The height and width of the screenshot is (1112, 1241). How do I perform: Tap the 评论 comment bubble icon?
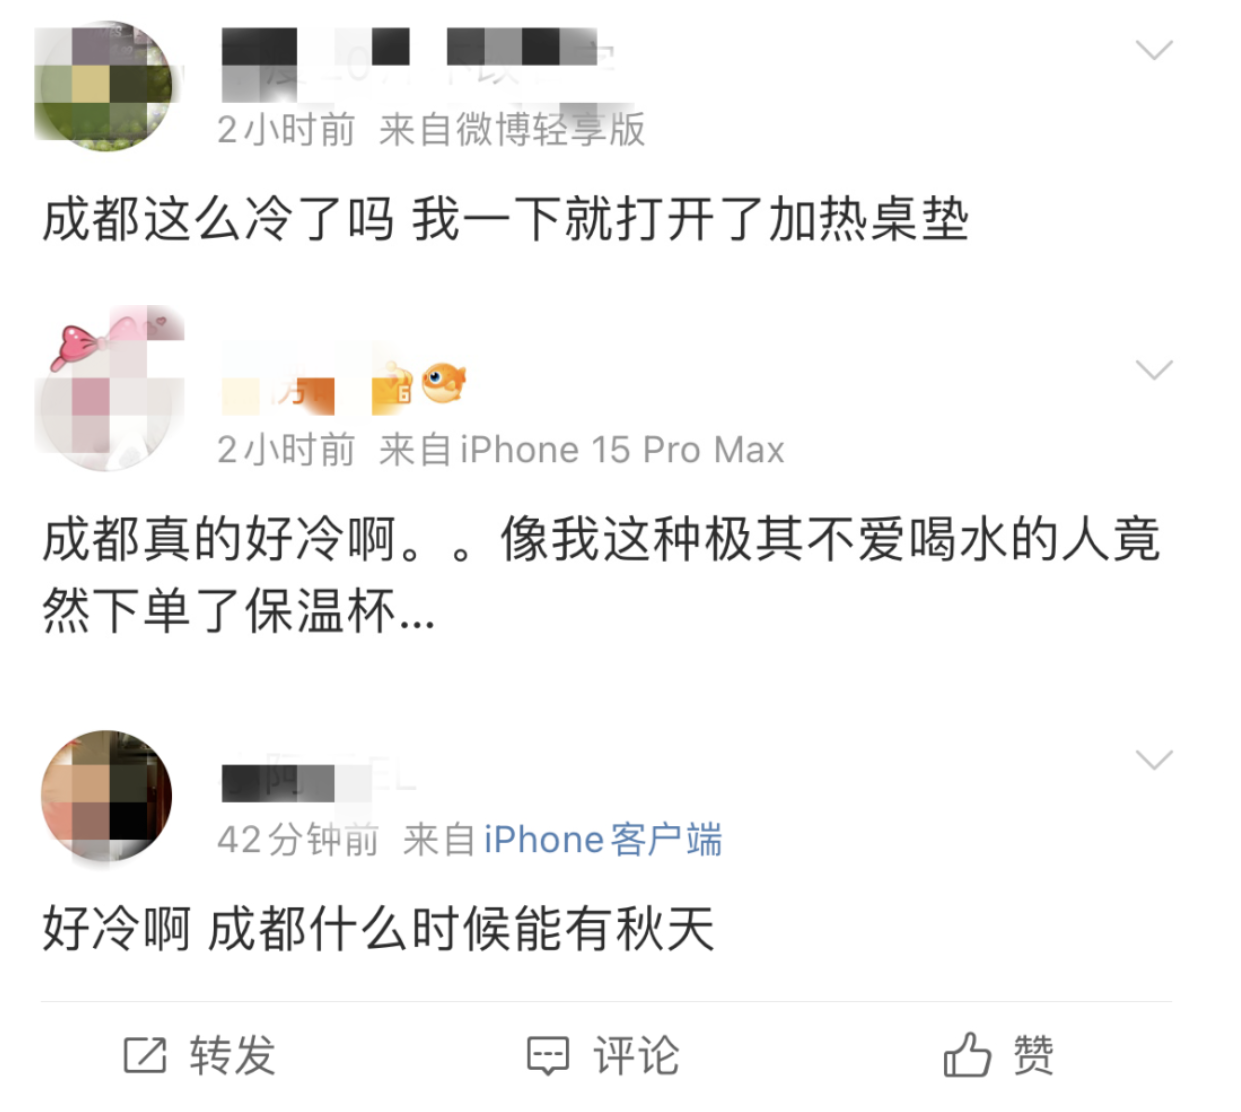coord(548,1056)
